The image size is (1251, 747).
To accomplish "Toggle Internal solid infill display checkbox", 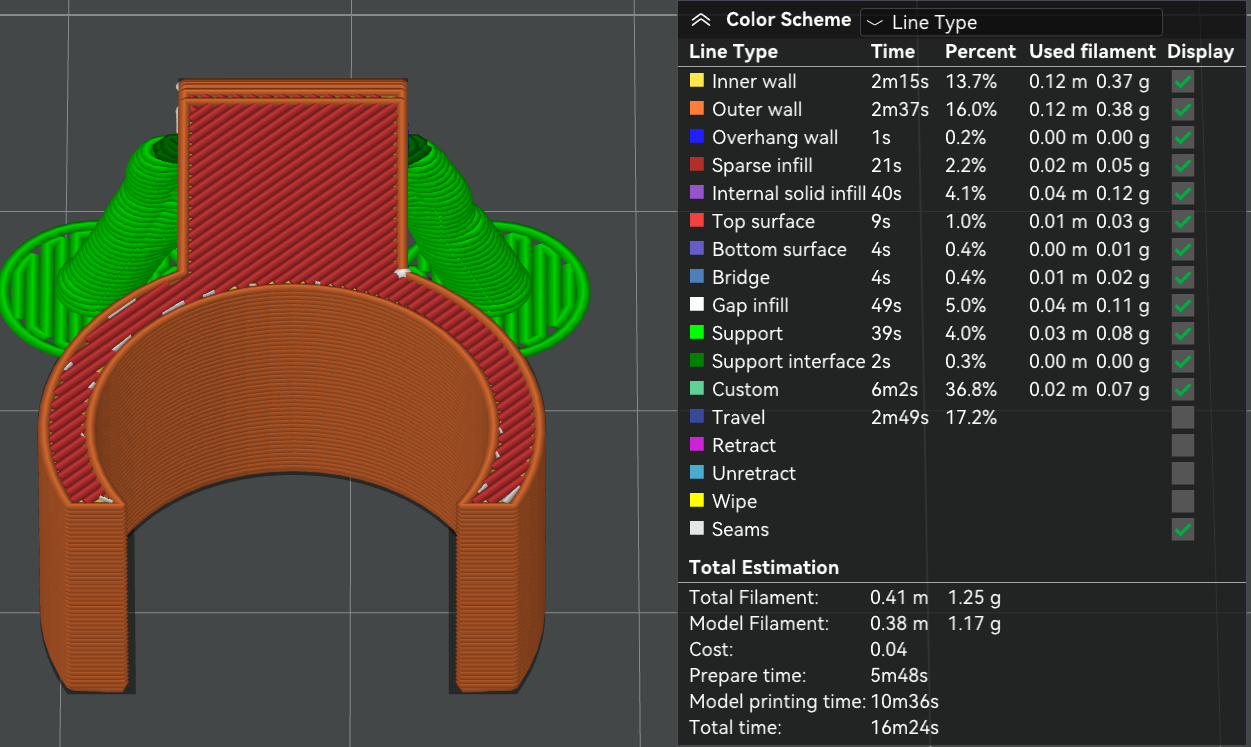I will (1183, 193).
